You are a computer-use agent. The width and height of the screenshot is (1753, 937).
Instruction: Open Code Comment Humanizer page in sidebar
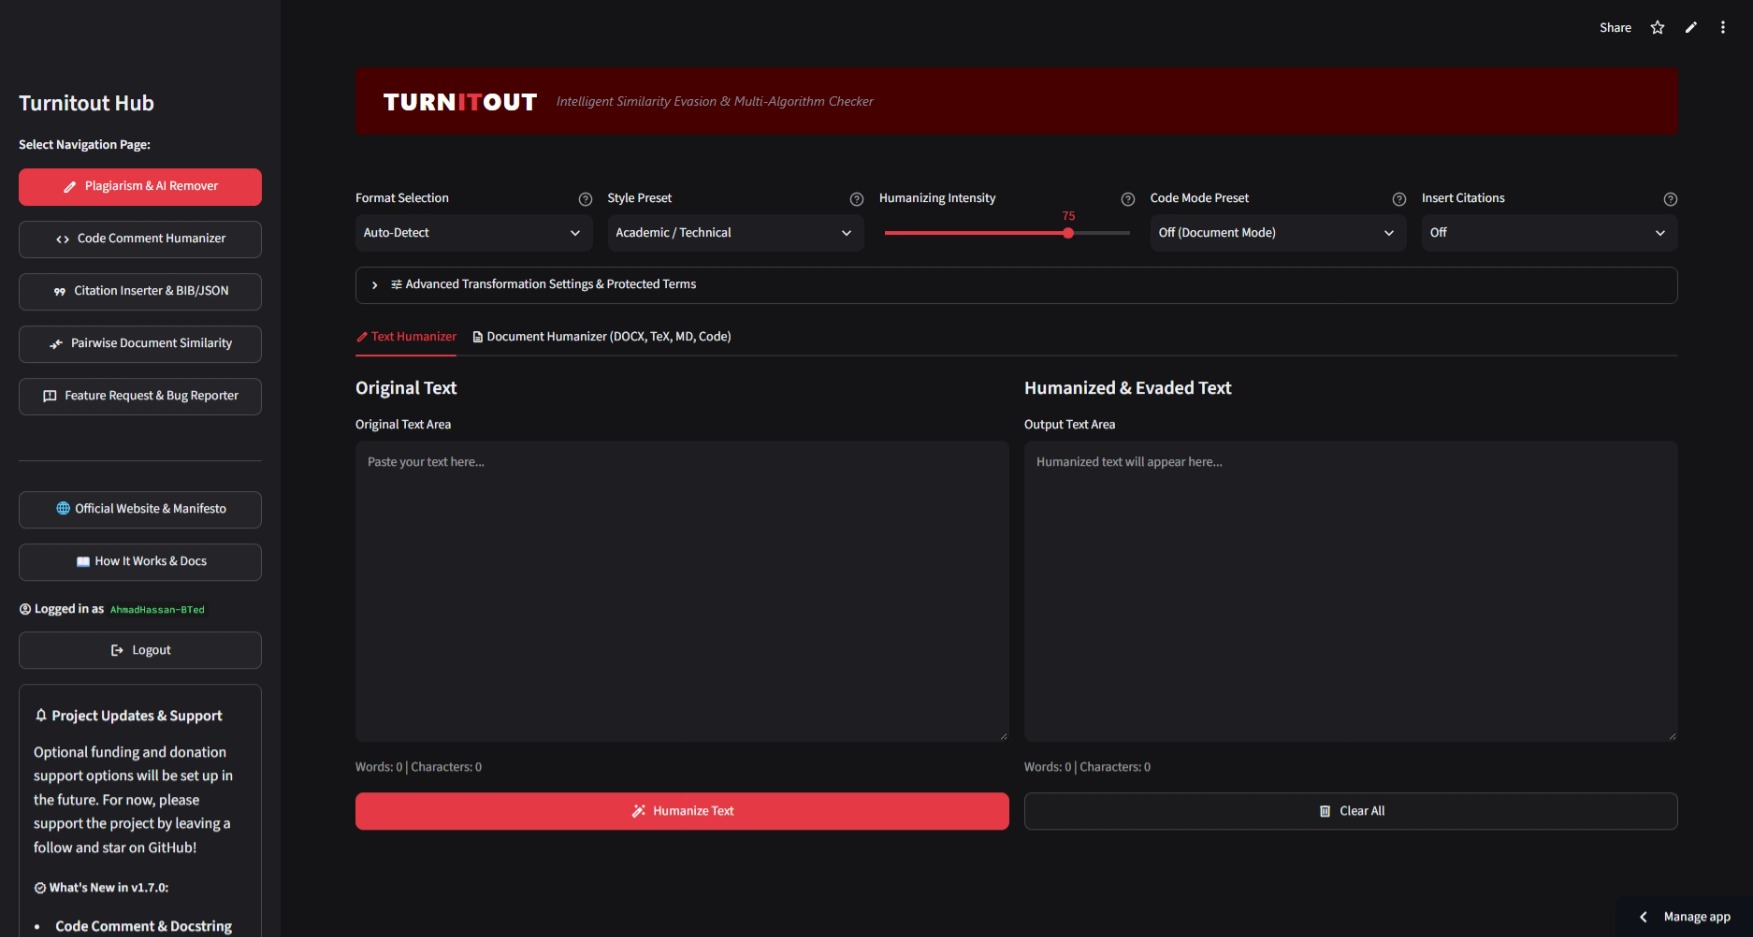point(140,239)
